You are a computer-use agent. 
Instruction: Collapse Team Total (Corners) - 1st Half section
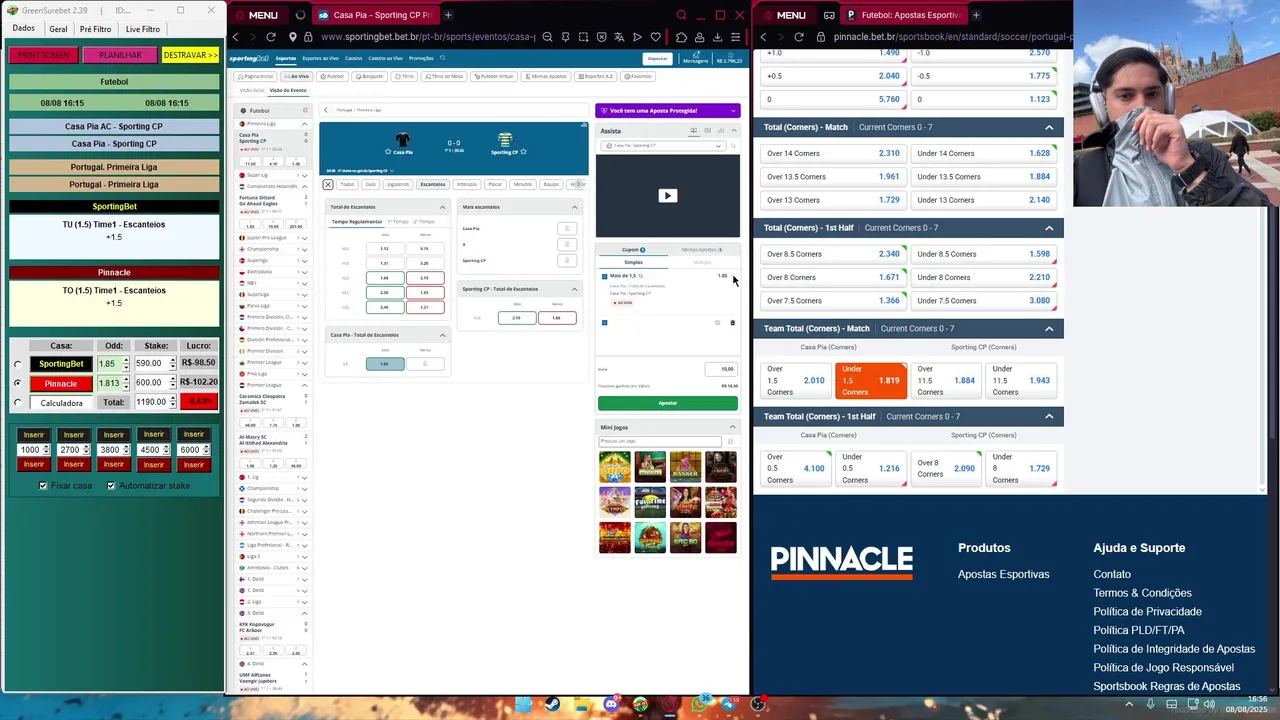[1049, 416]
